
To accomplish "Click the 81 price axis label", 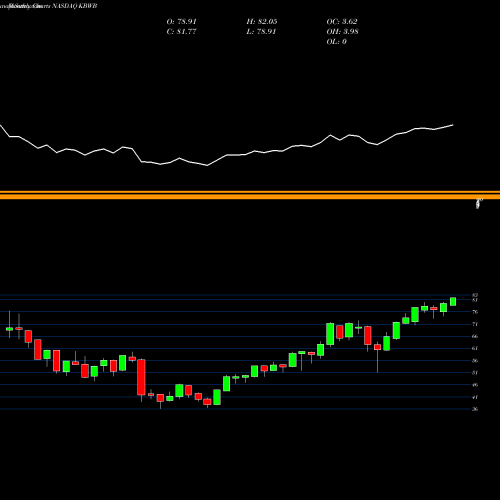I will click(x=475, y=300).
